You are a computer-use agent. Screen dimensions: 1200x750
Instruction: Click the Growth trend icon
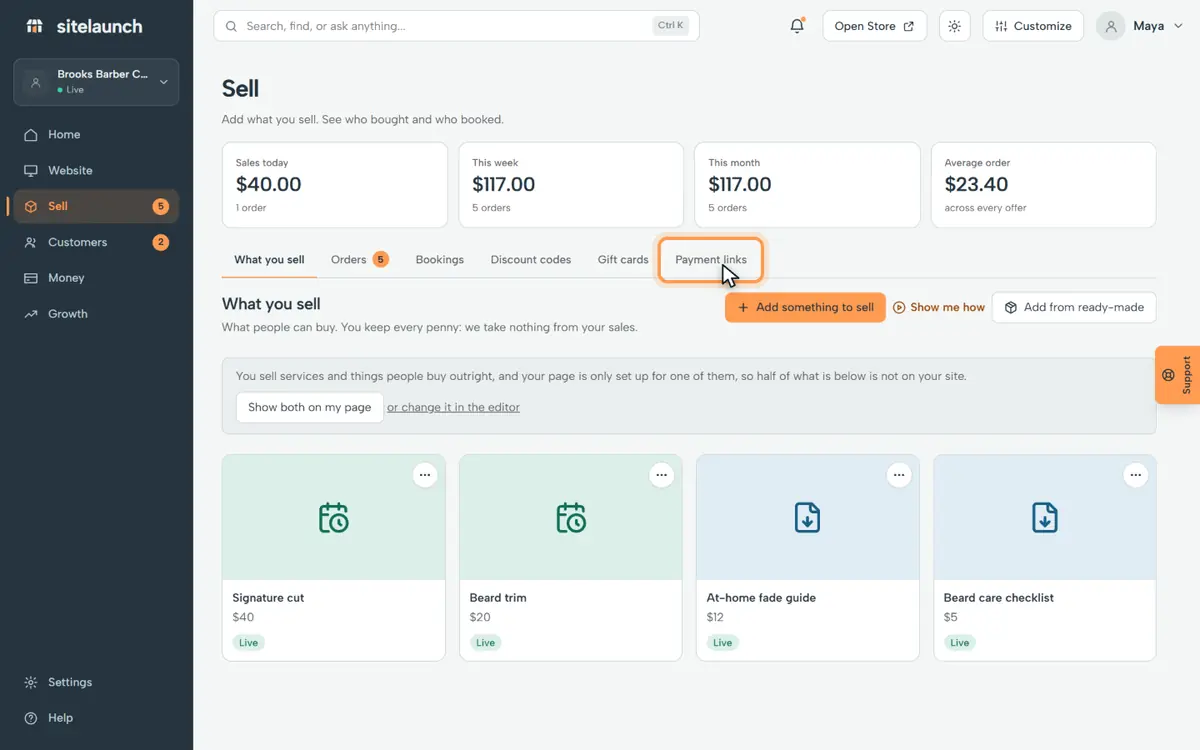(x=31, y=314)
